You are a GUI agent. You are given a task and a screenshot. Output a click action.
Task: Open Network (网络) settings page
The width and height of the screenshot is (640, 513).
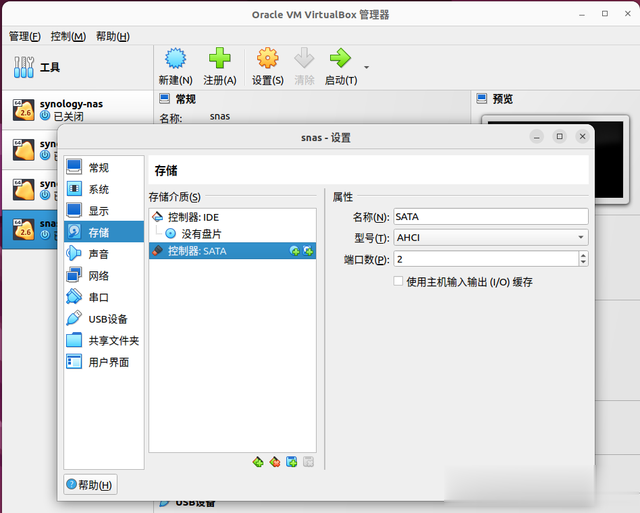(104, 275)
